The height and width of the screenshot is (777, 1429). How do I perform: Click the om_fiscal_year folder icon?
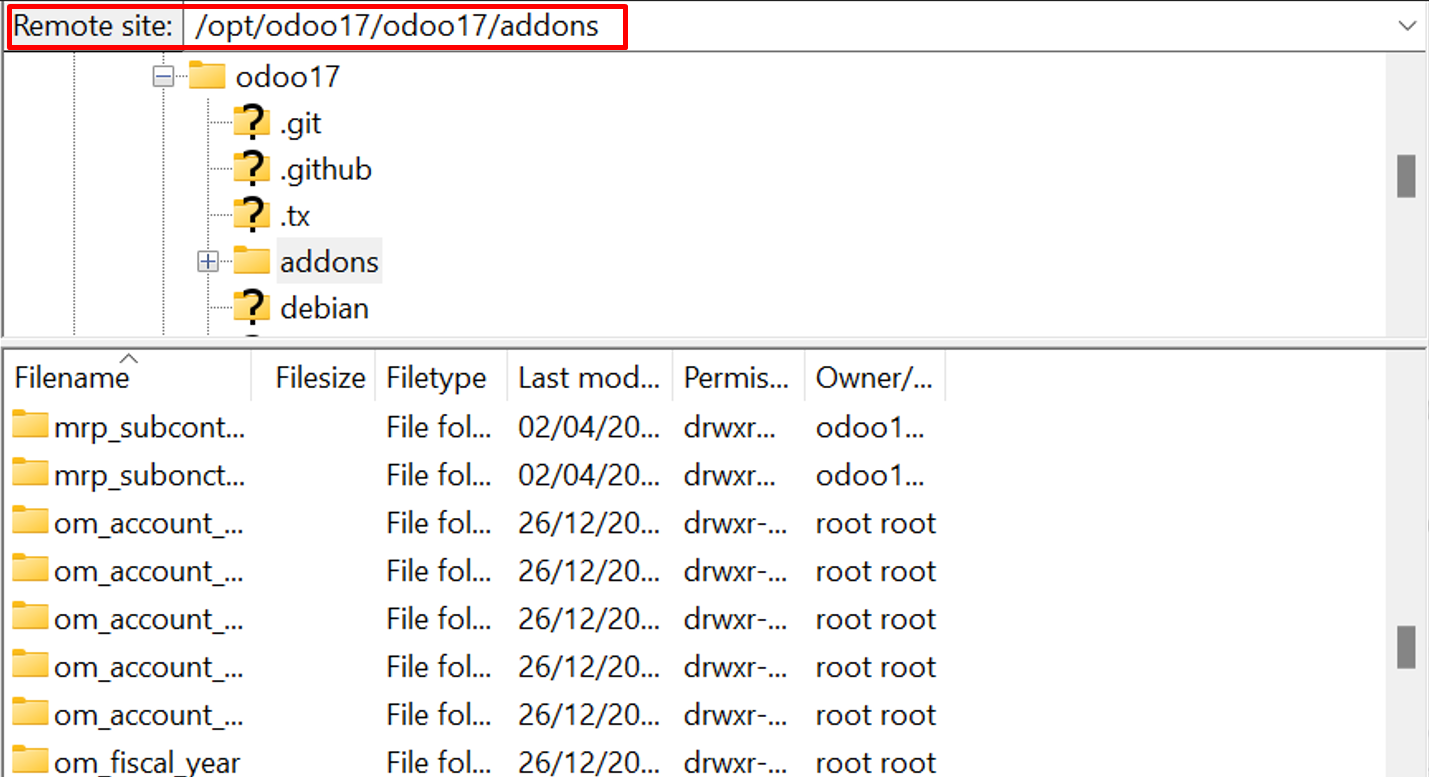click(x=30, y=762)
